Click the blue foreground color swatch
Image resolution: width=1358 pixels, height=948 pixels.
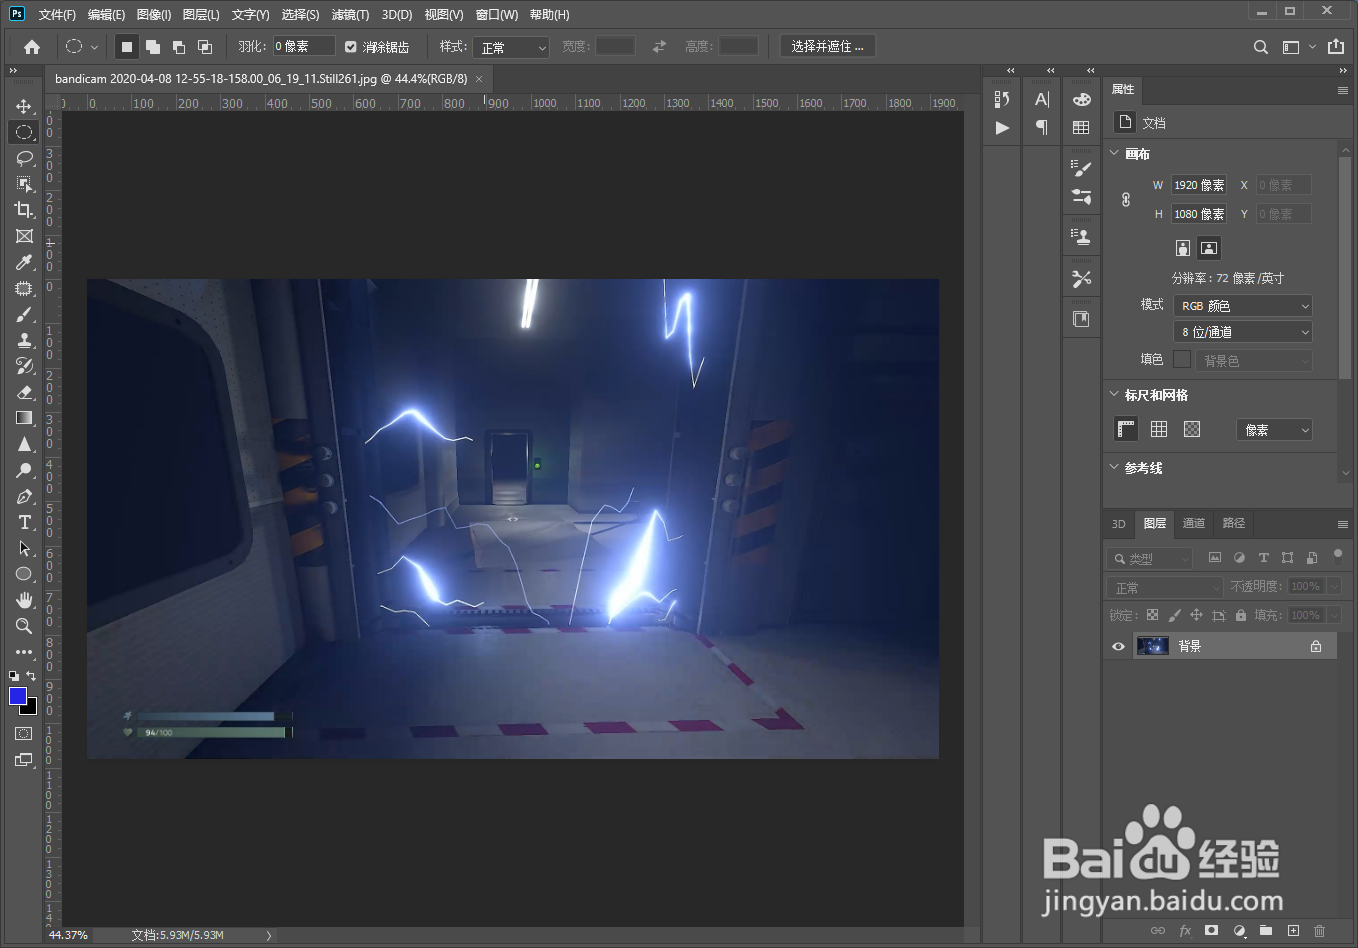18,696
